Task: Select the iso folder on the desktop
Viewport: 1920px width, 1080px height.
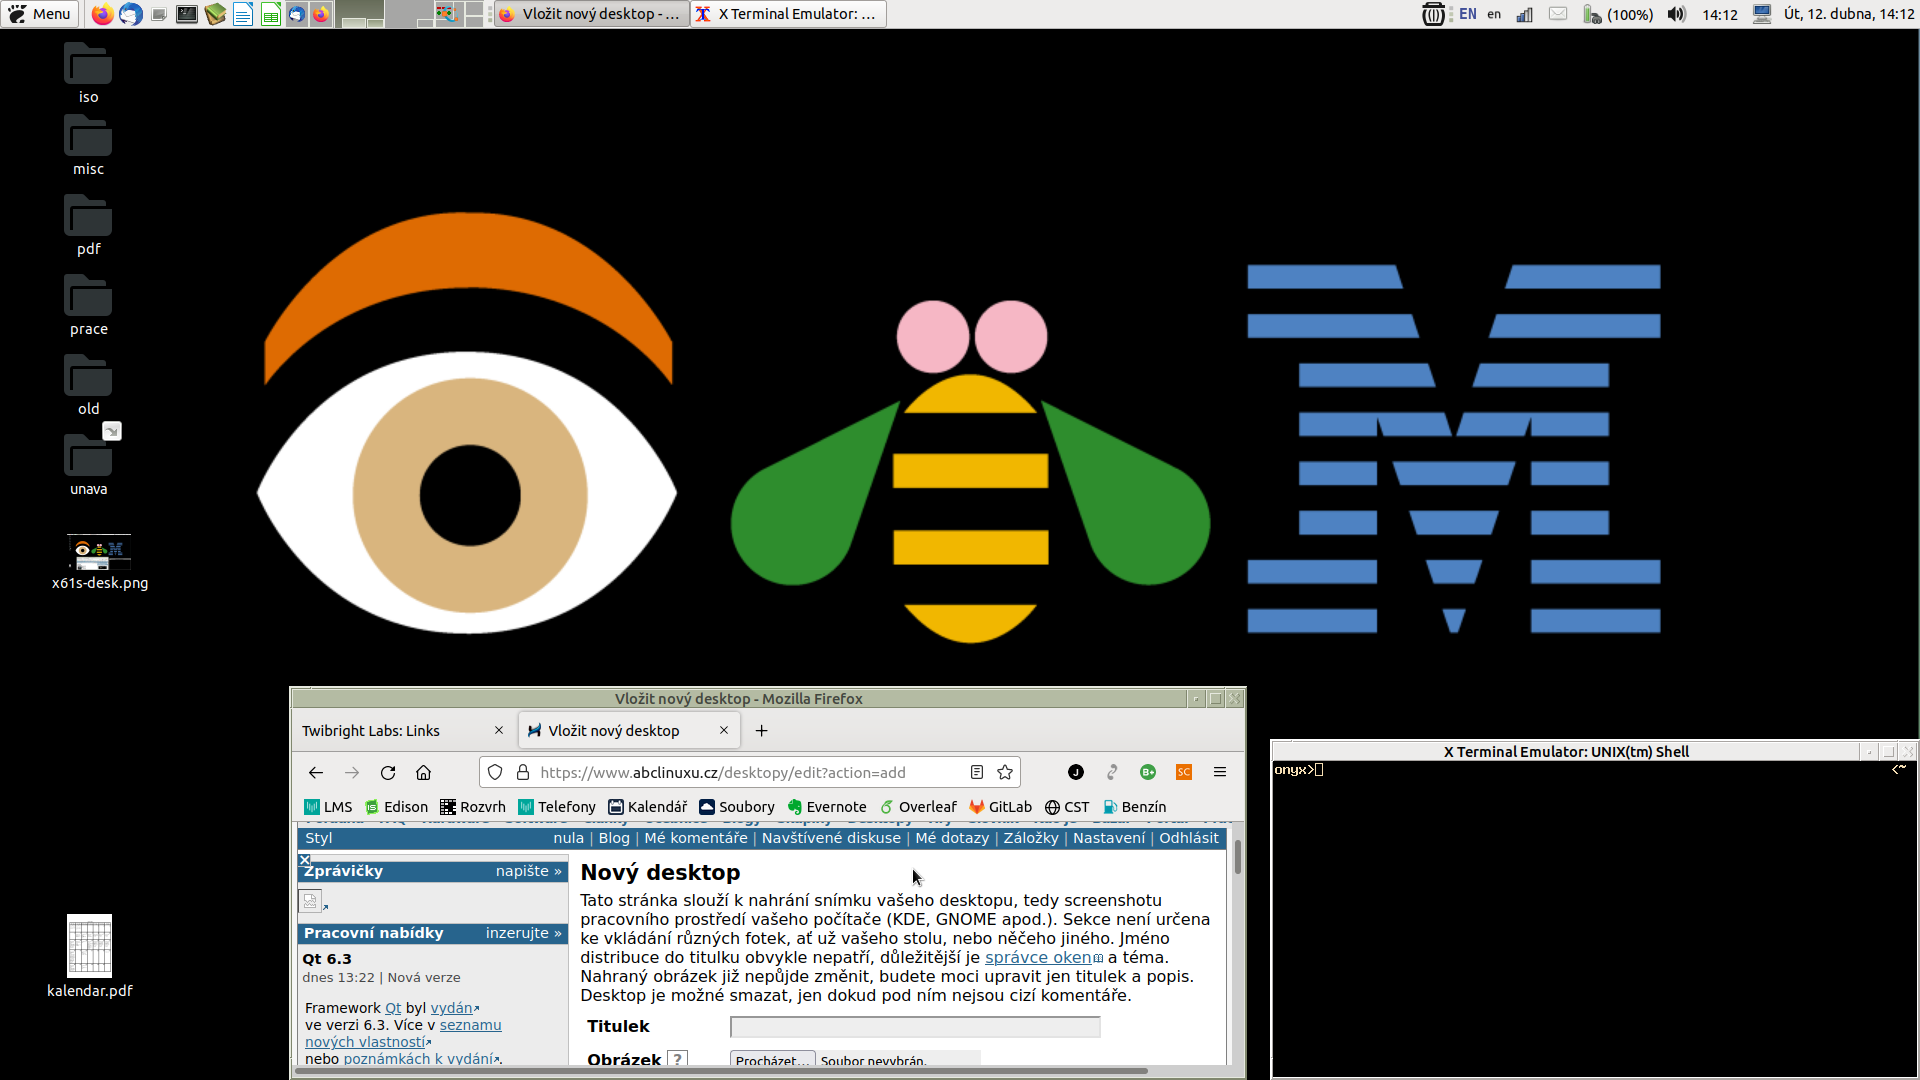Action: (x=88, y=73)
